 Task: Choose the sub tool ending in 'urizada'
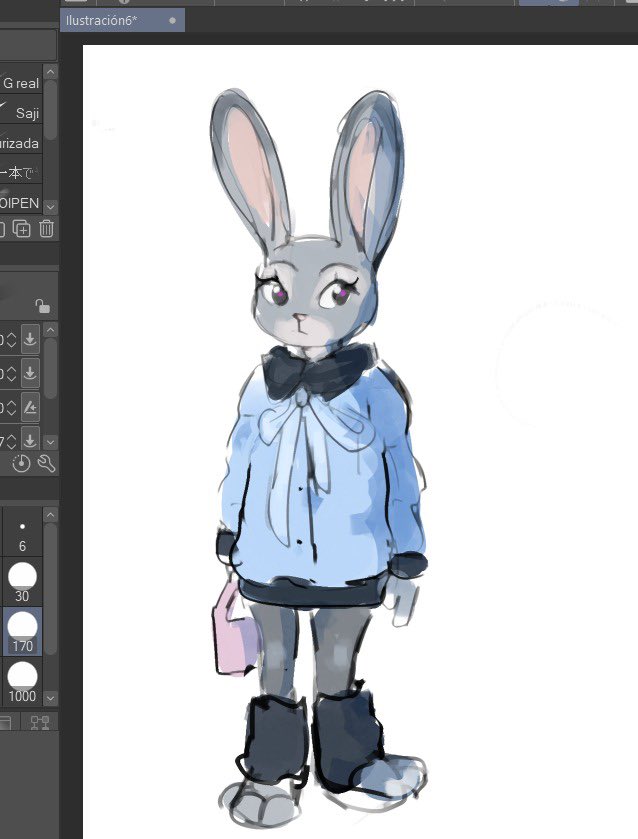pyautogui.click(x=21, y=143)
